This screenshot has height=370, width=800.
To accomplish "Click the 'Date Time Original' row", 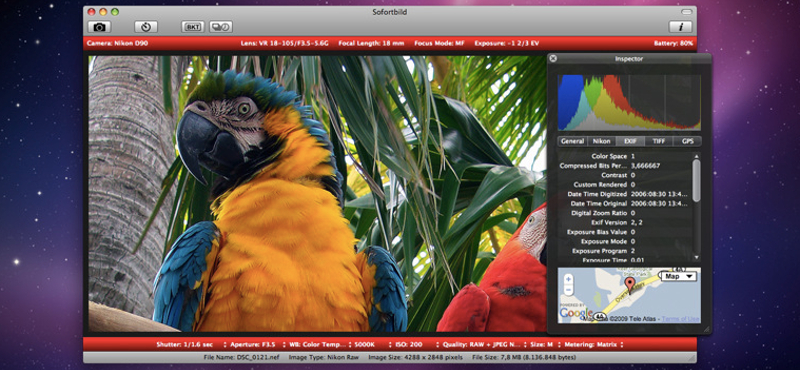I will point(625,204).
